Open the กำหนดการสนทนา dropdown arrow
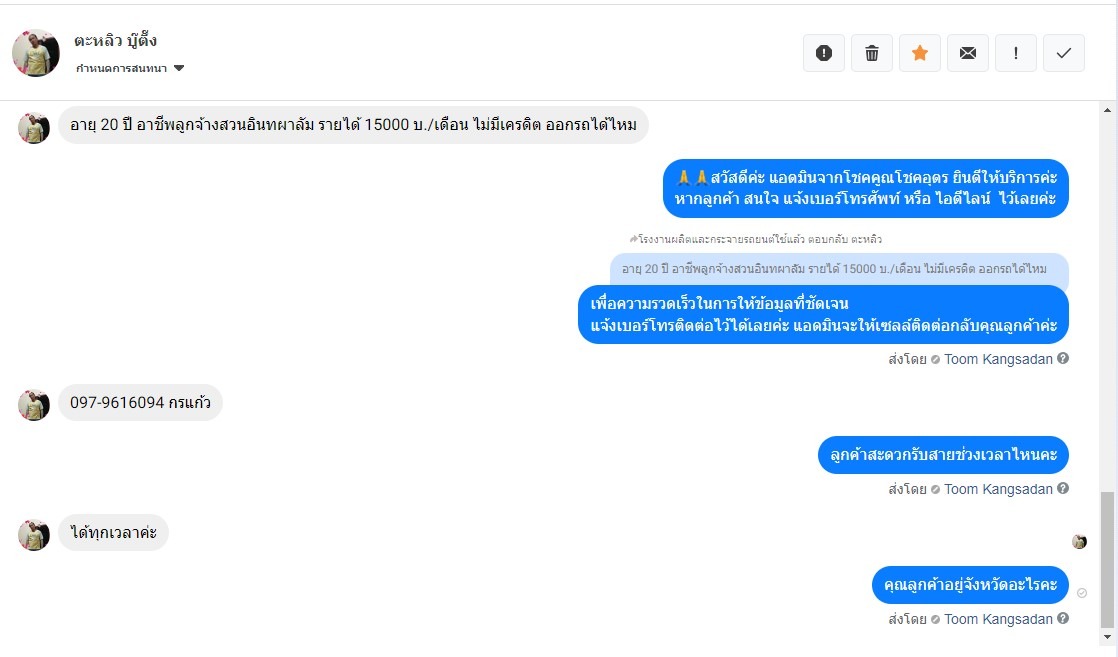1118x657 pixels. [x=179, y=68]
